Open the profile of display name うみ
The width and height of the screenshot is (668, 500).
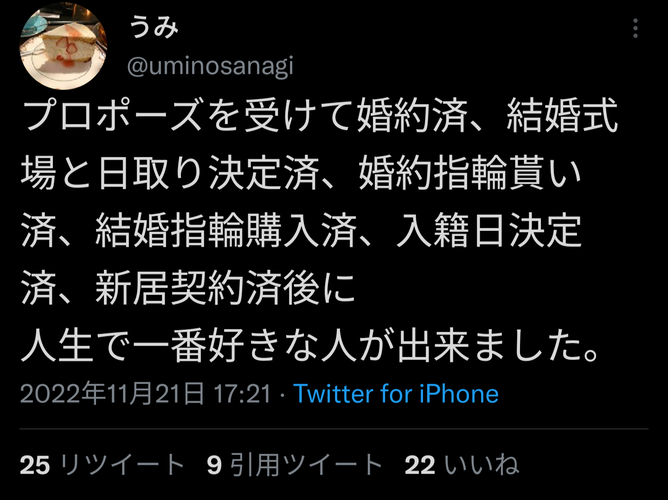(153, 29)
